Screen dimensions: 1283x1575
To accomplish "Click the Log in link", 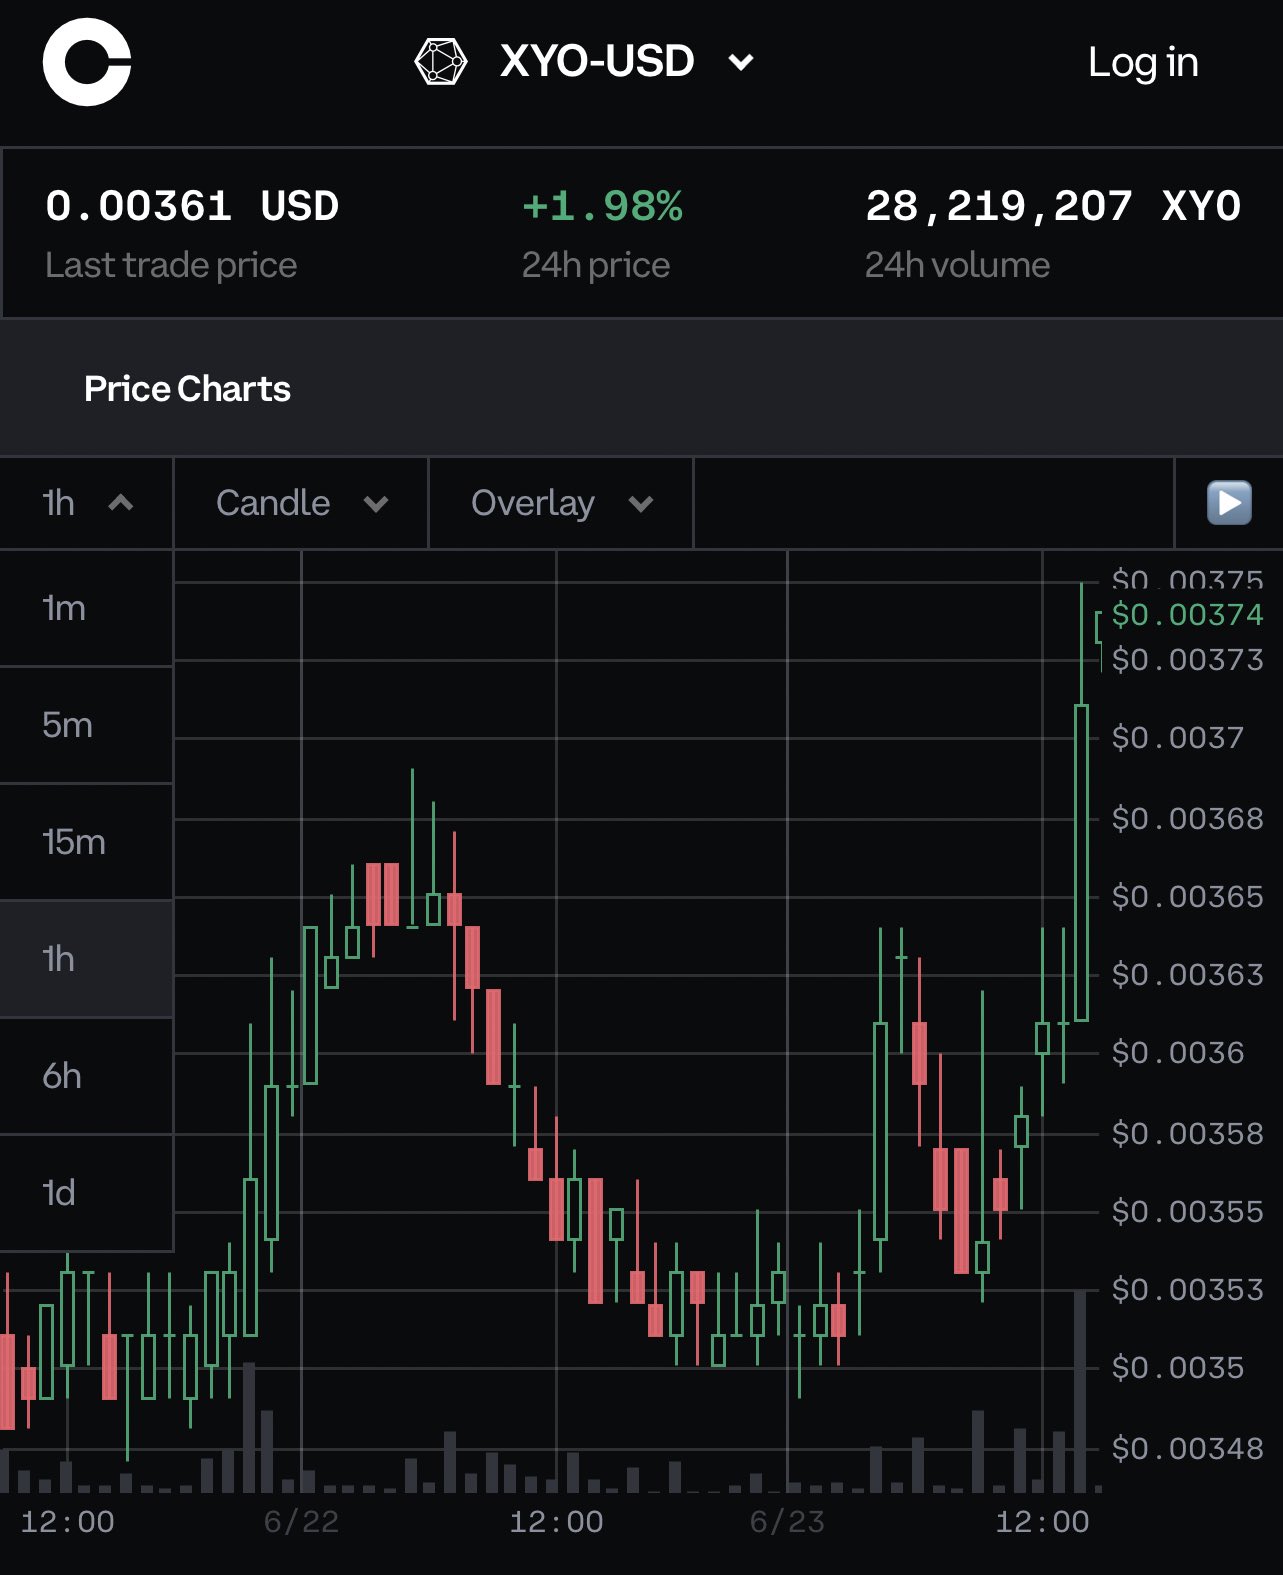I will (x=1143, y=62).
